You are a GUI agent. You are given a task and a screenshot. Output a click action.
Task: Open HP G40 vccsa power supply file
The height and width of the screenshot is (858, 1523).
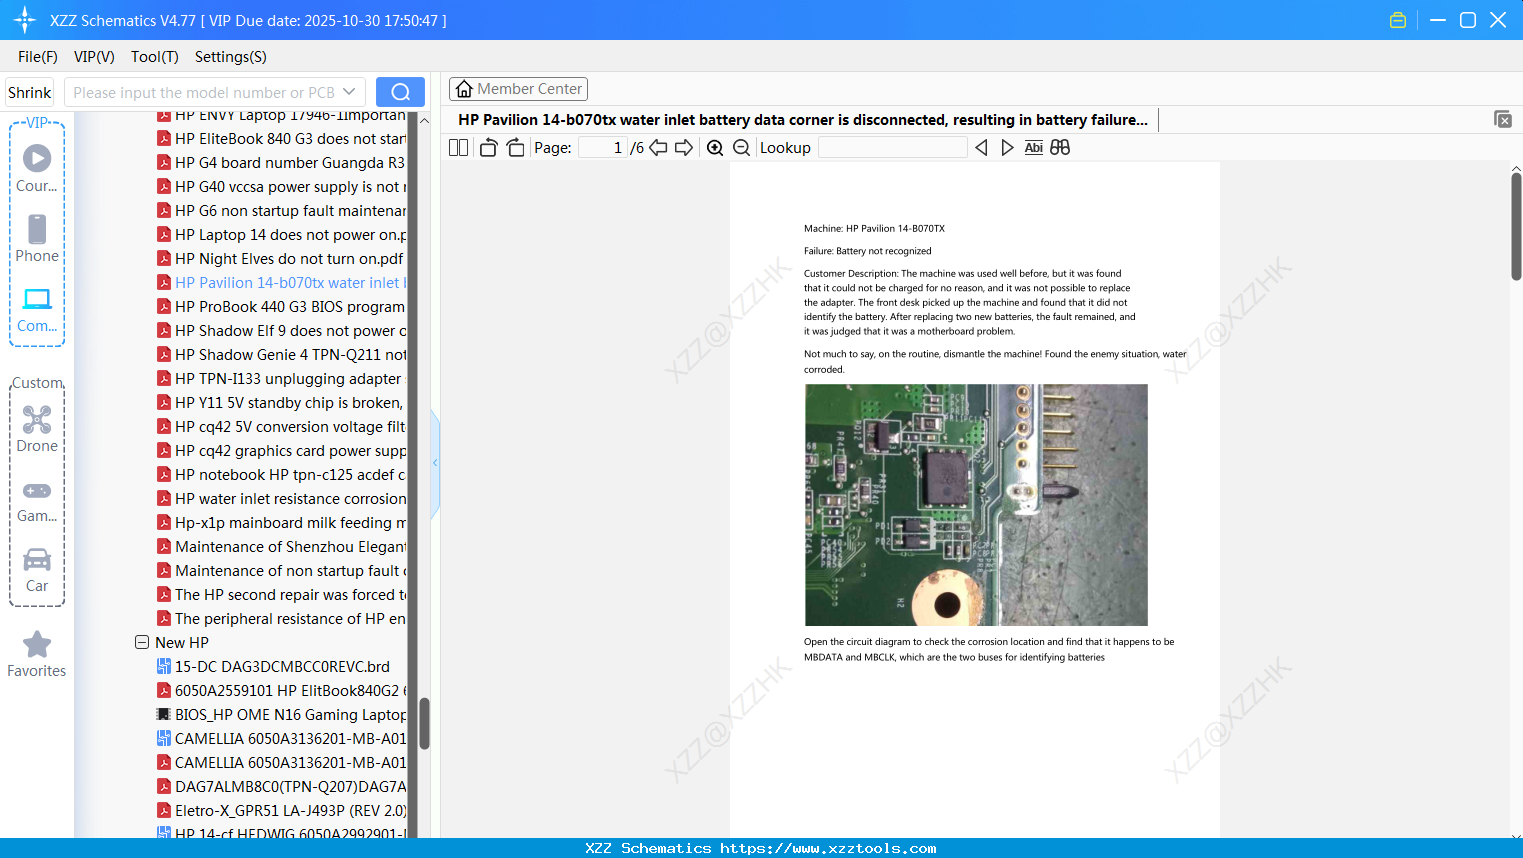click(282, 187)
